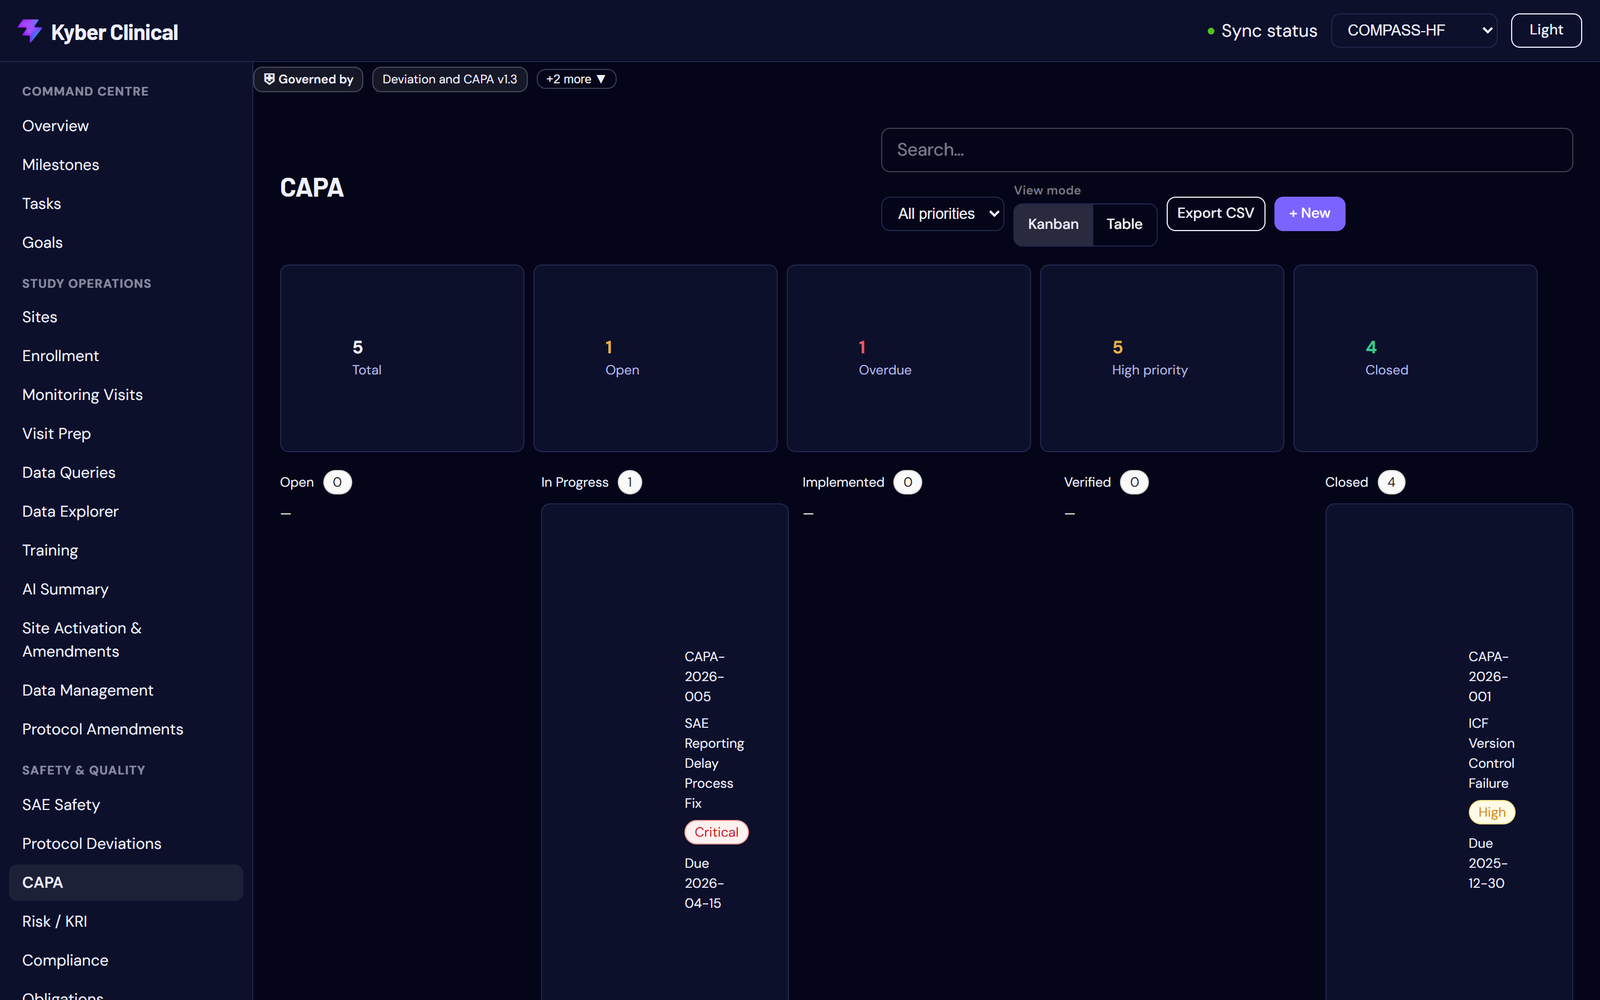Go to Monitoring Visits

point(126,395)
